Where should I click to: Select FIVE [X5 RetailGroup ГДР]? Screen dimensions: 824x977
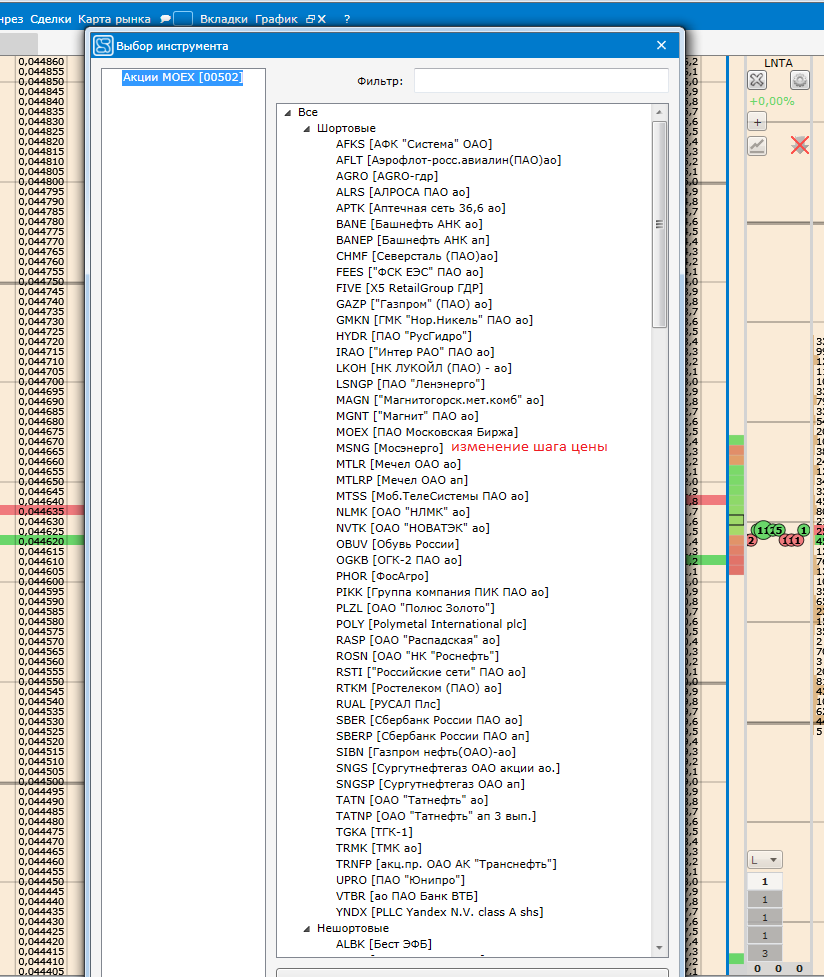pyautogui.click(x=410, y=288)
